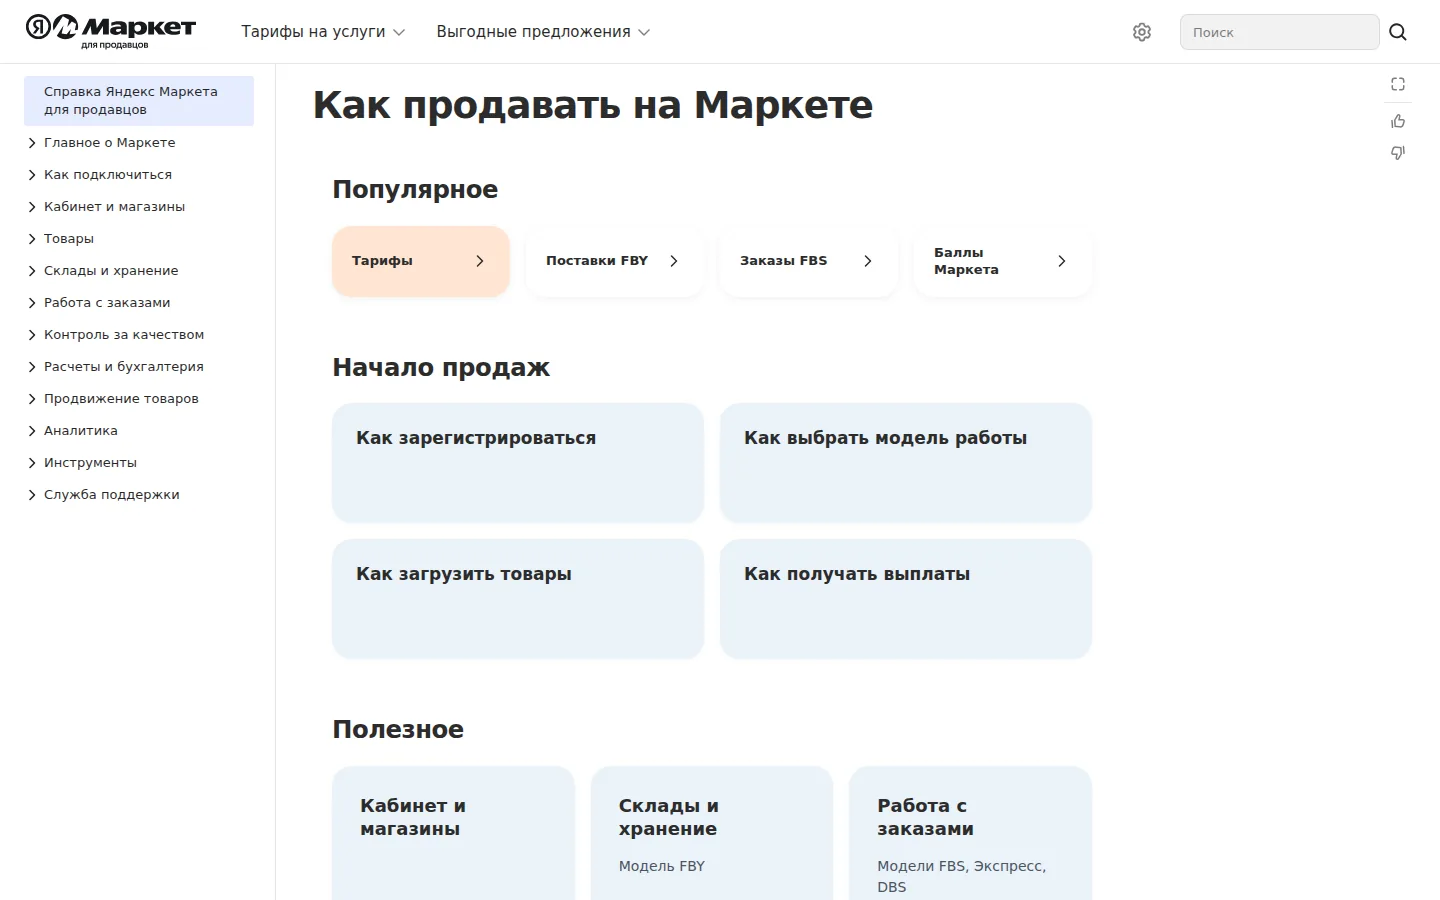This screenshot has width=1440, height=900.
Task: Open the Выгодные предложения dropdown menu
Action: tap(543, 32)
